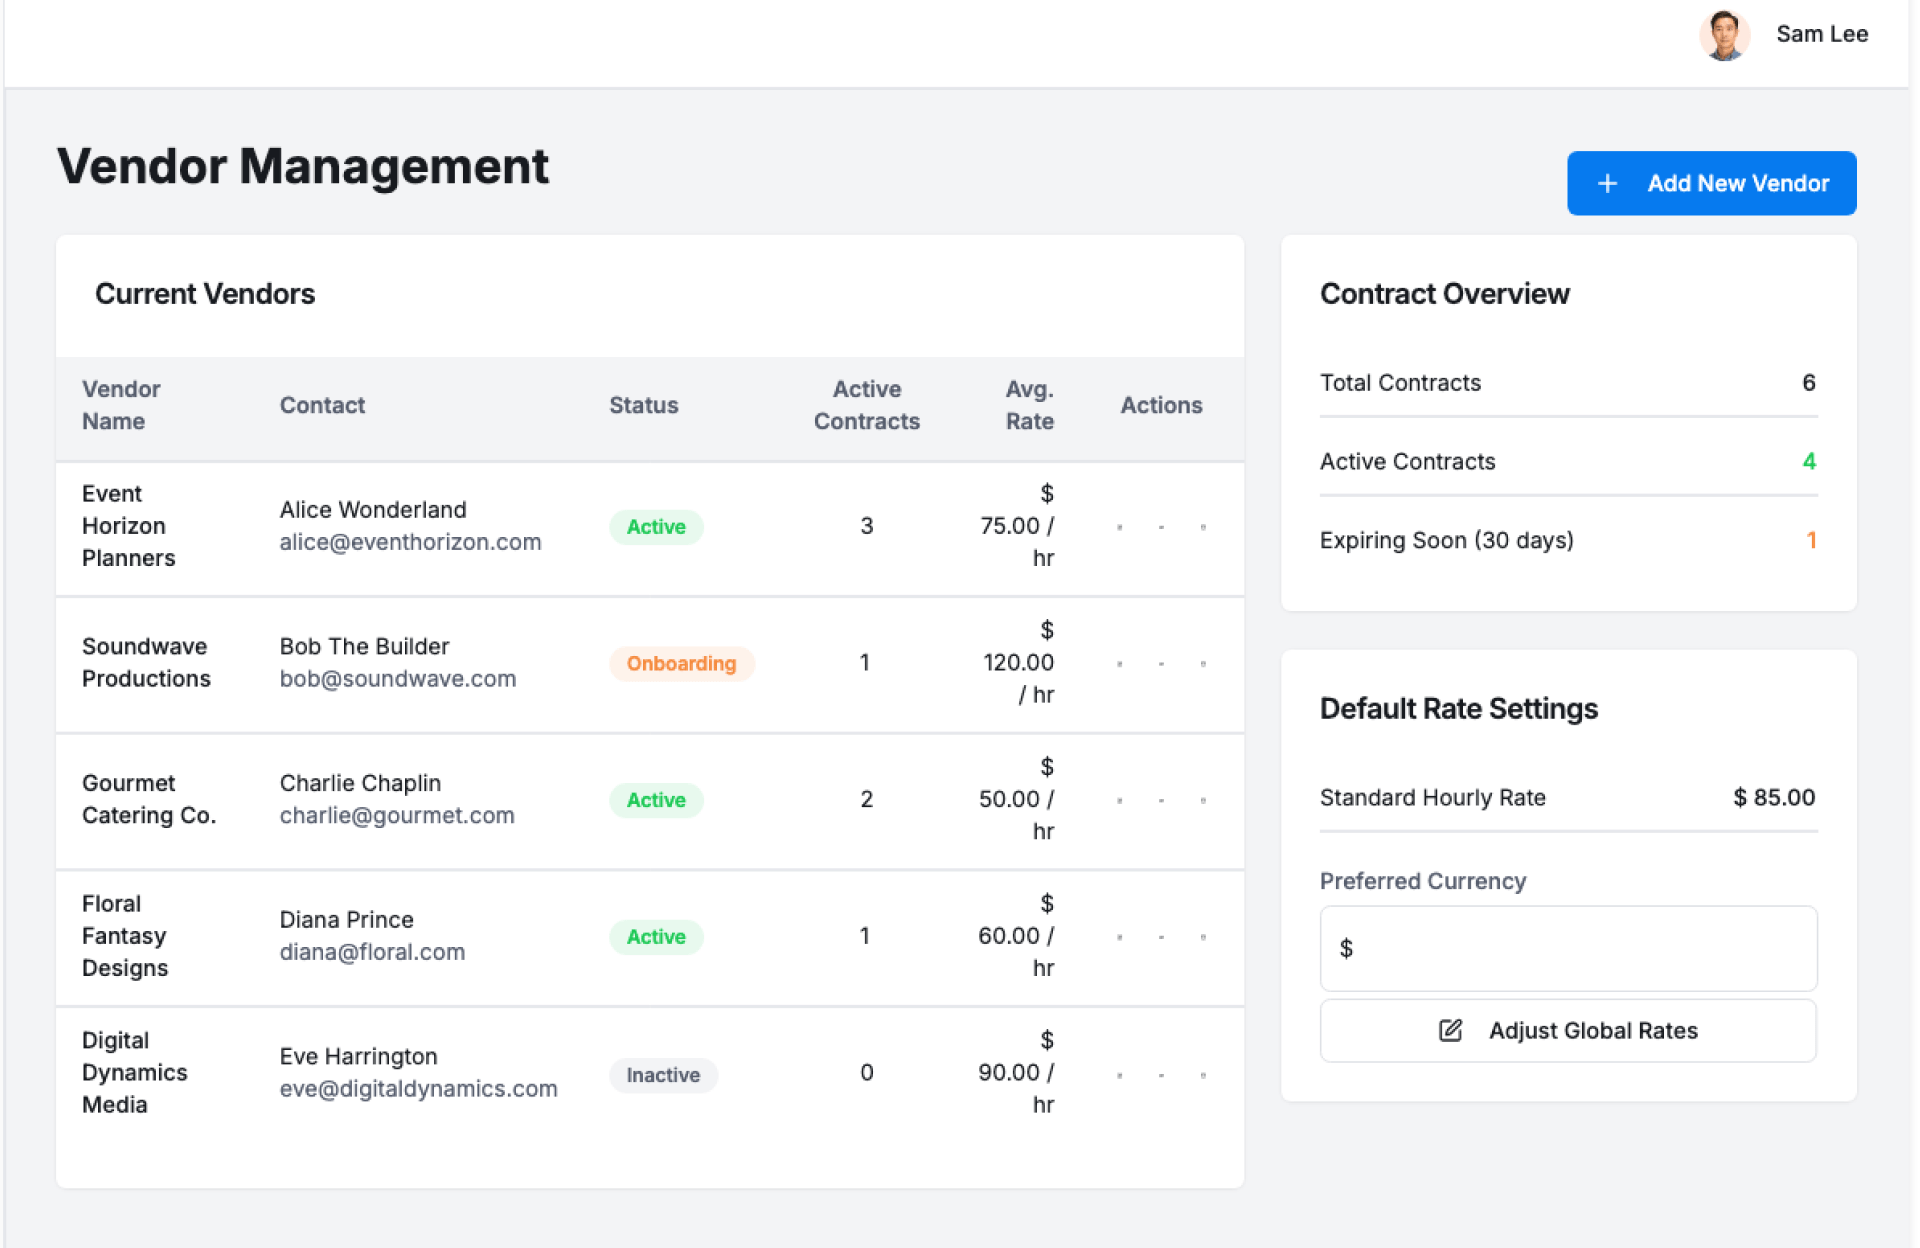Click Inactive status badge for Digital Dynamics

click(x=663, y=1075)
